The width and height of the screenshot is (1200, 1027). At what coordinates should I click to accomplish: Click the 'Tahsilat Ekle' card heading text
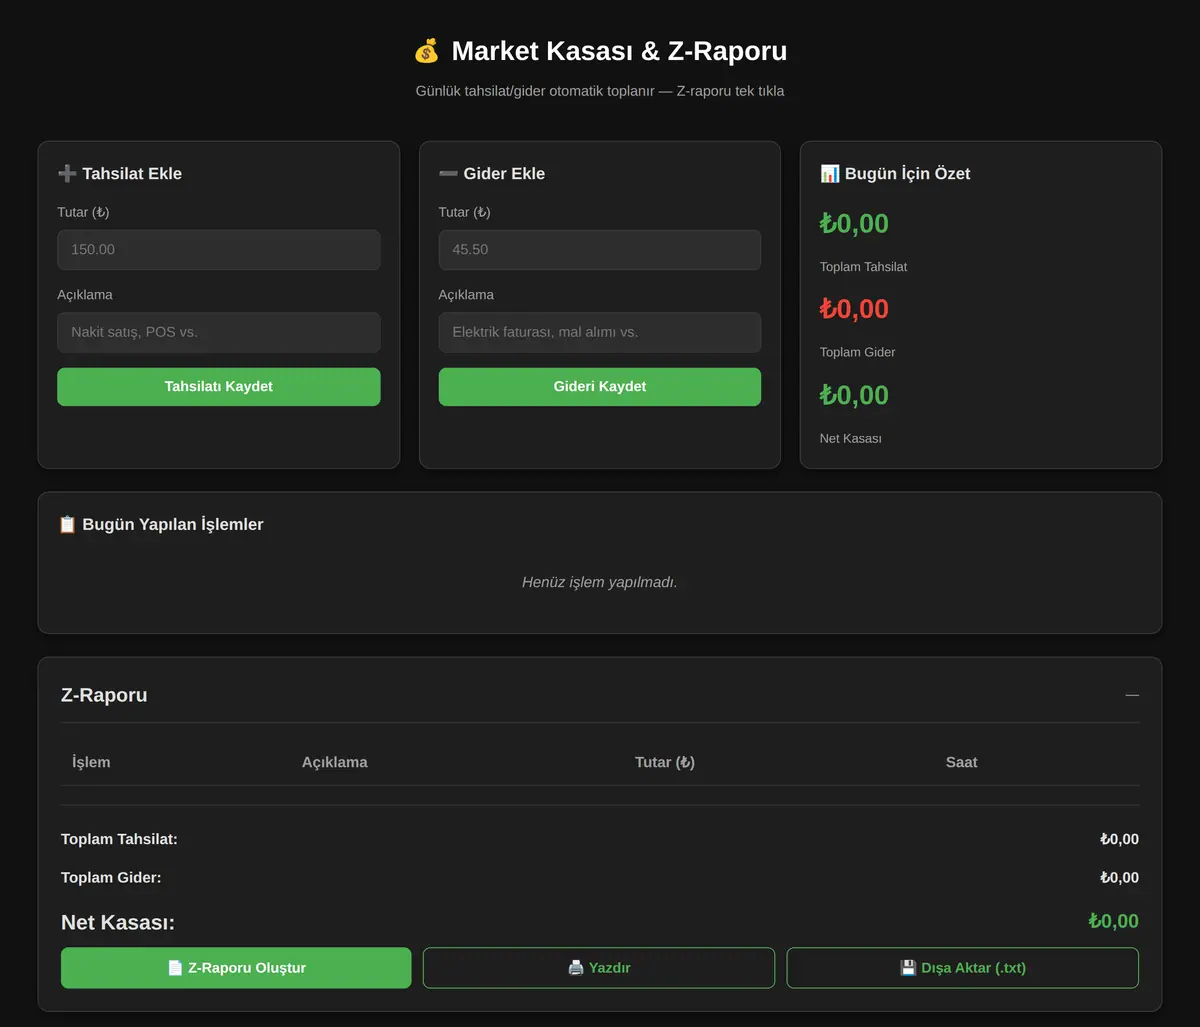pyautogui.click(x=132, y=174)
